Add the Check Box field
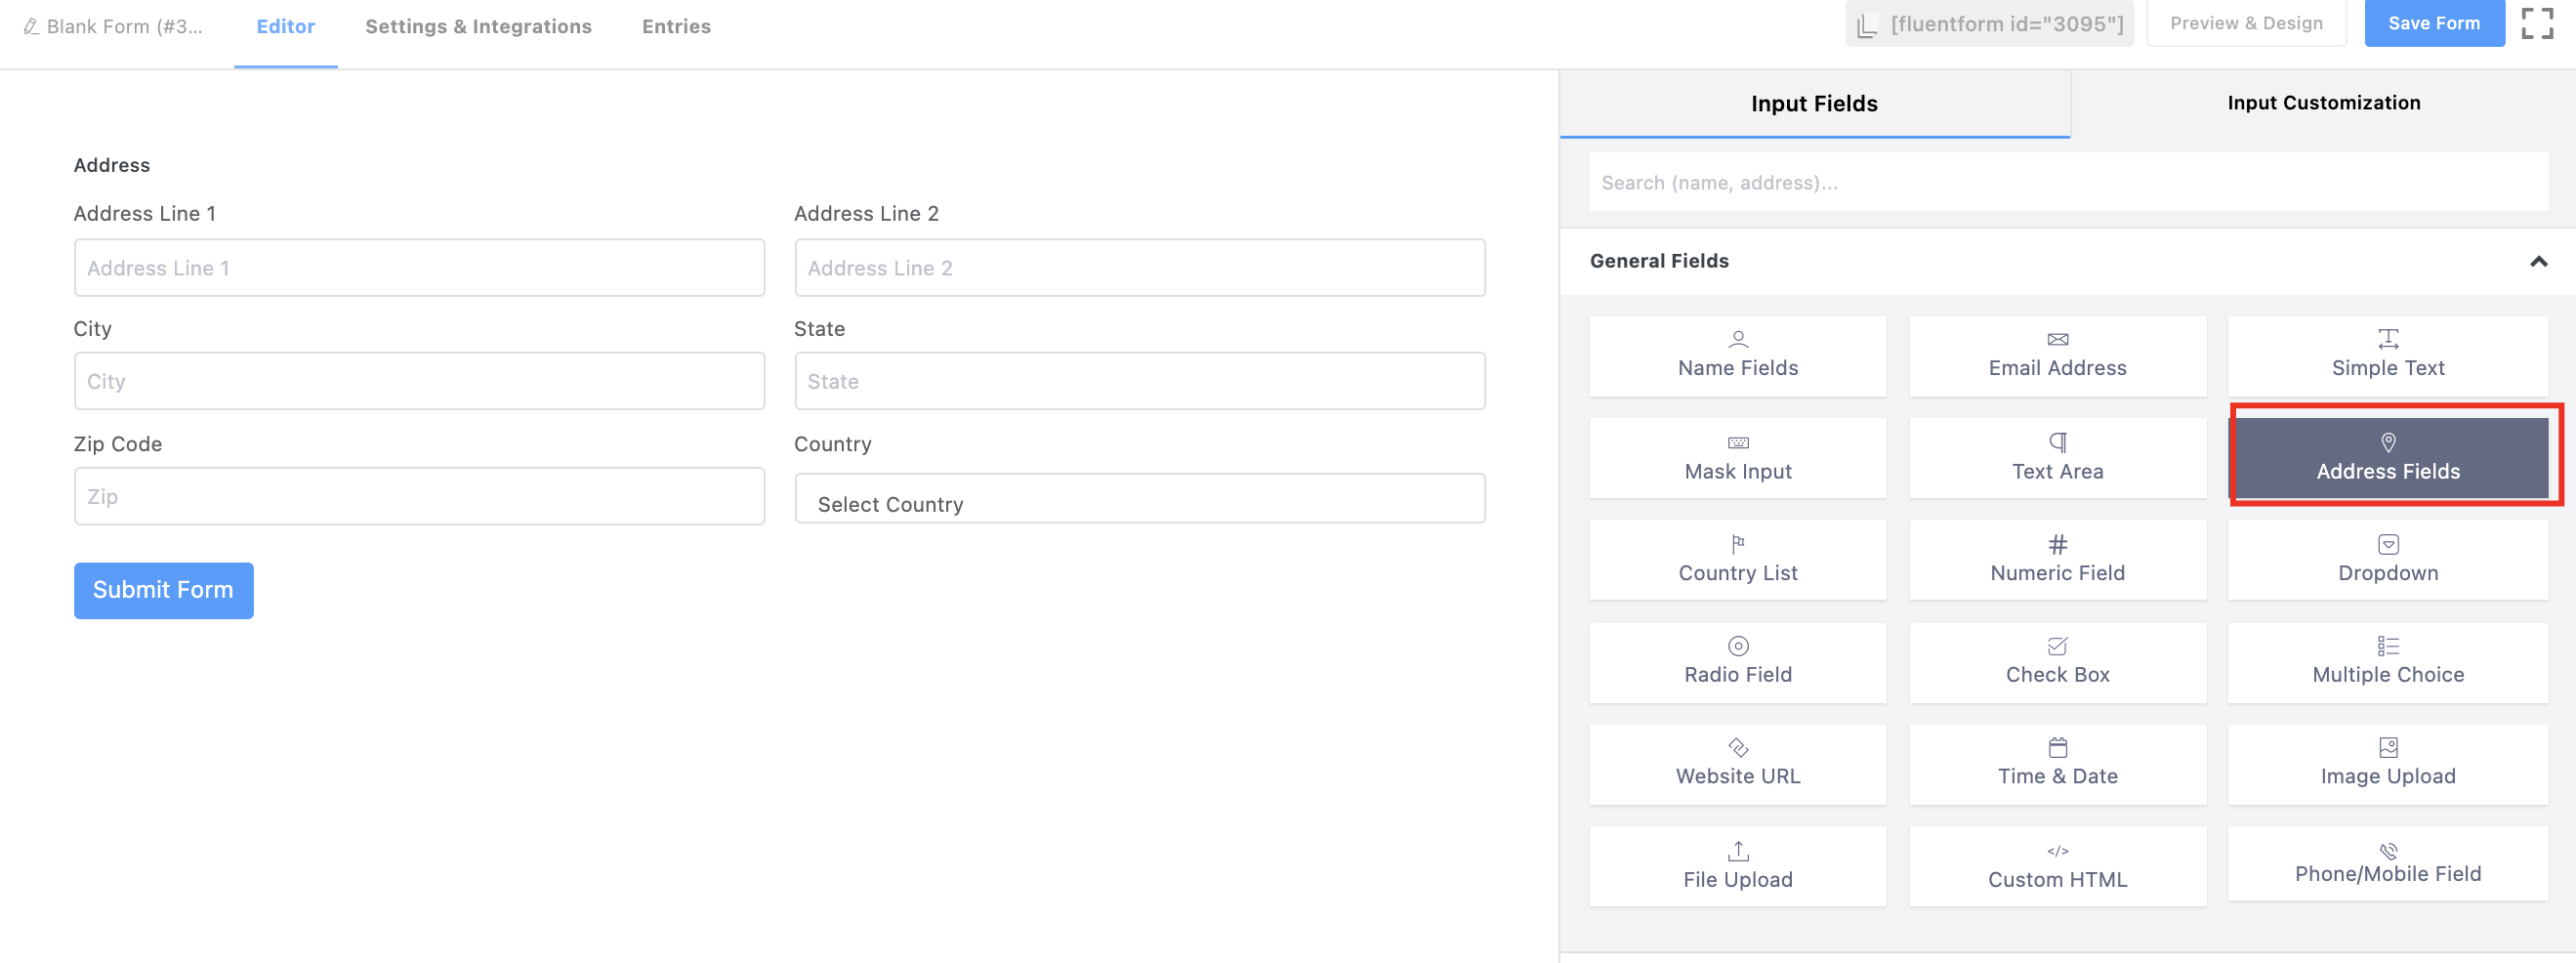This screenshot has width=2576, height=963. [x=2057, y=662]
